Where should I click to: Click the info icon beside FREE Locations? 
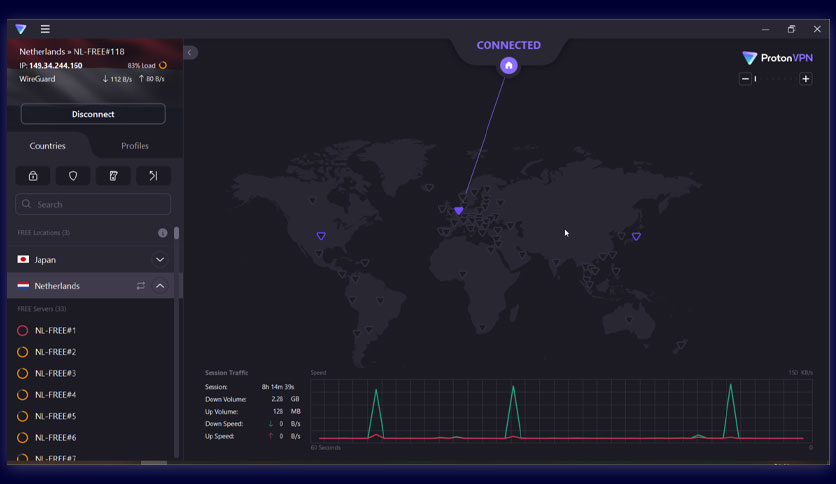click(x=163, y=233)
